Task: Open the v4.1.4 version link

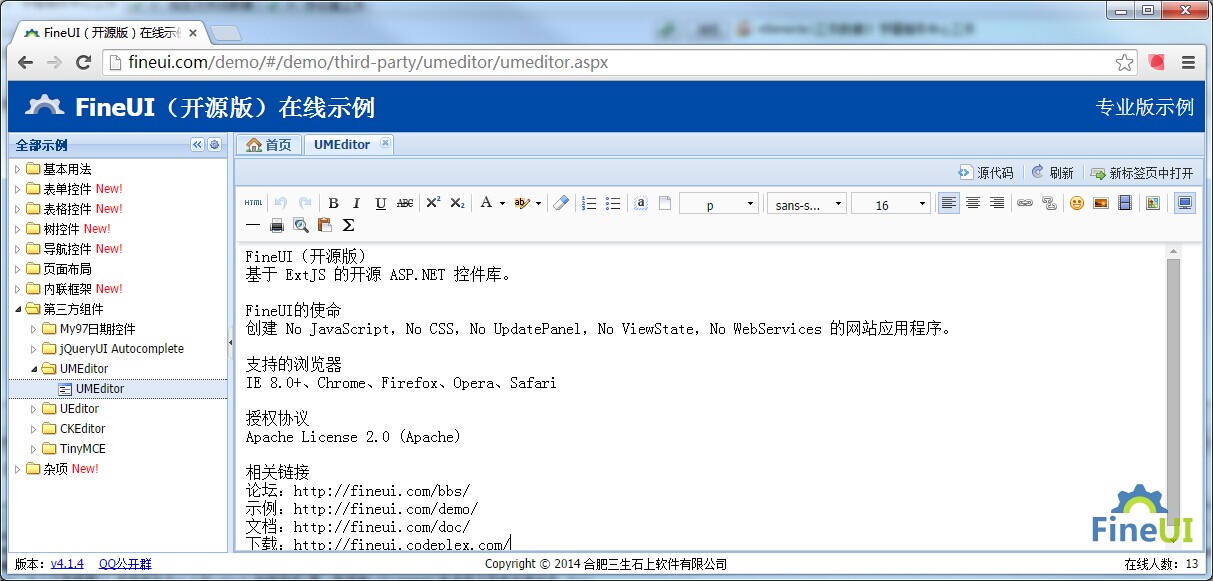Action: click(x=67, y=564)
